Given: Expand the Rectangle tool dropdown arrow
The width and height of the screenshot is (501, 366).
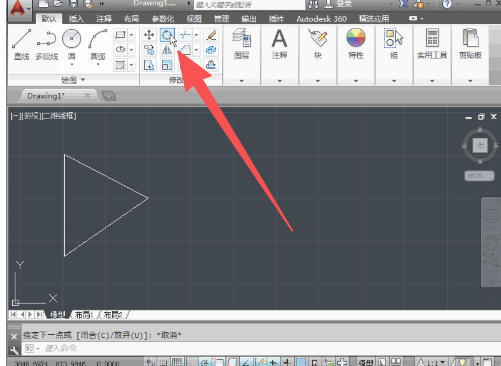Looking at the screenshot, I should pos(131,35).
